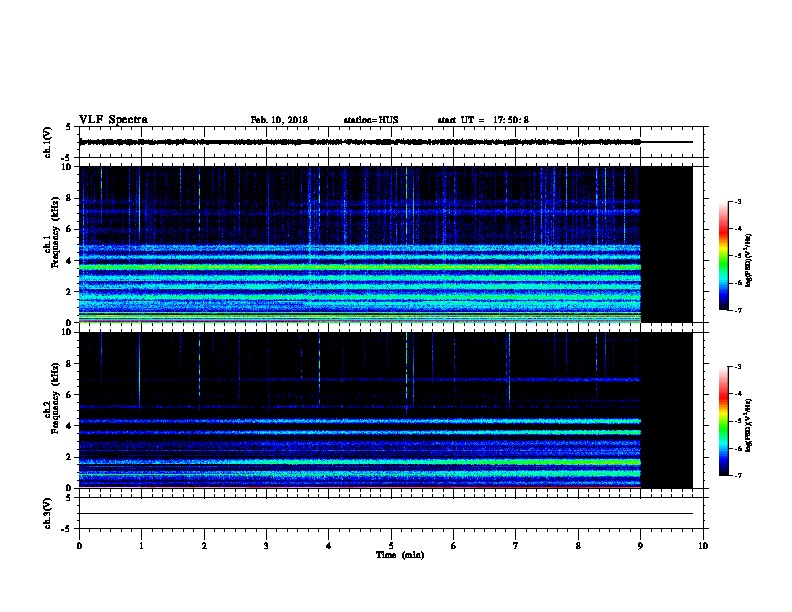Click the "-5" tick on the ch.2 colorbar
792x612 pixels.
point(737,421)
